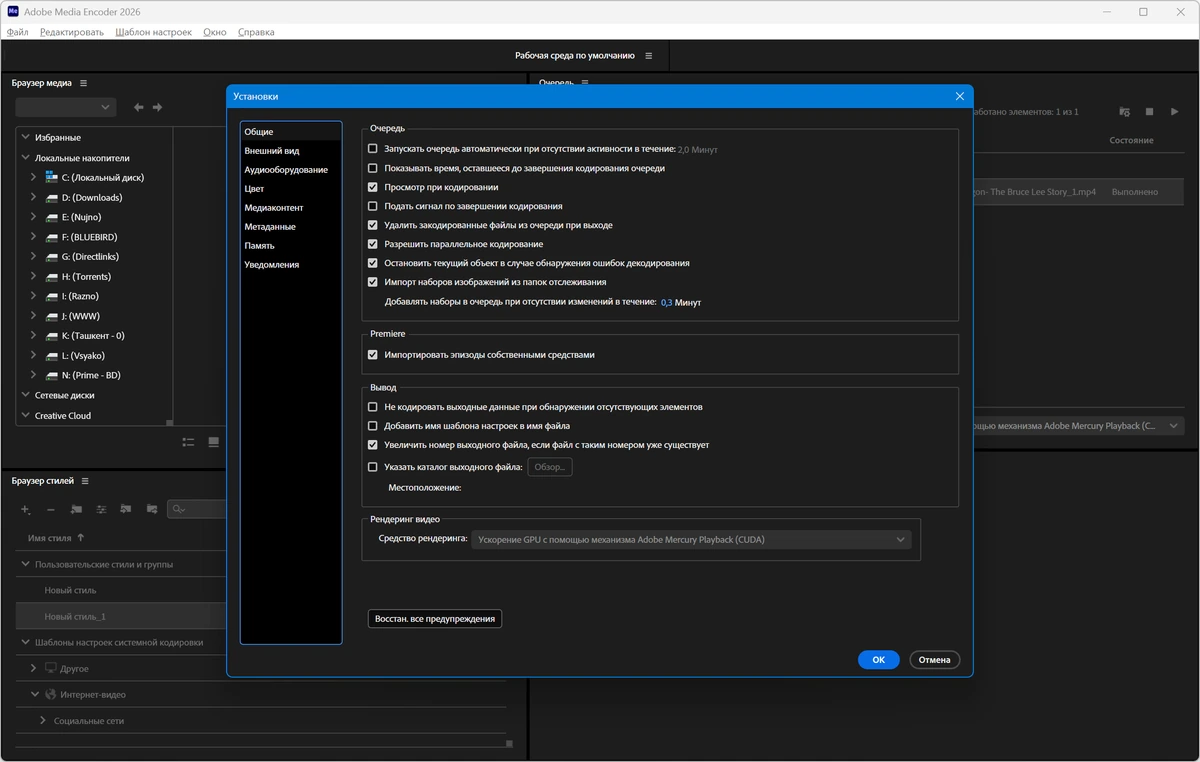Toggle Показывать время до завершения кодирования checkbox

click(373, 168)
